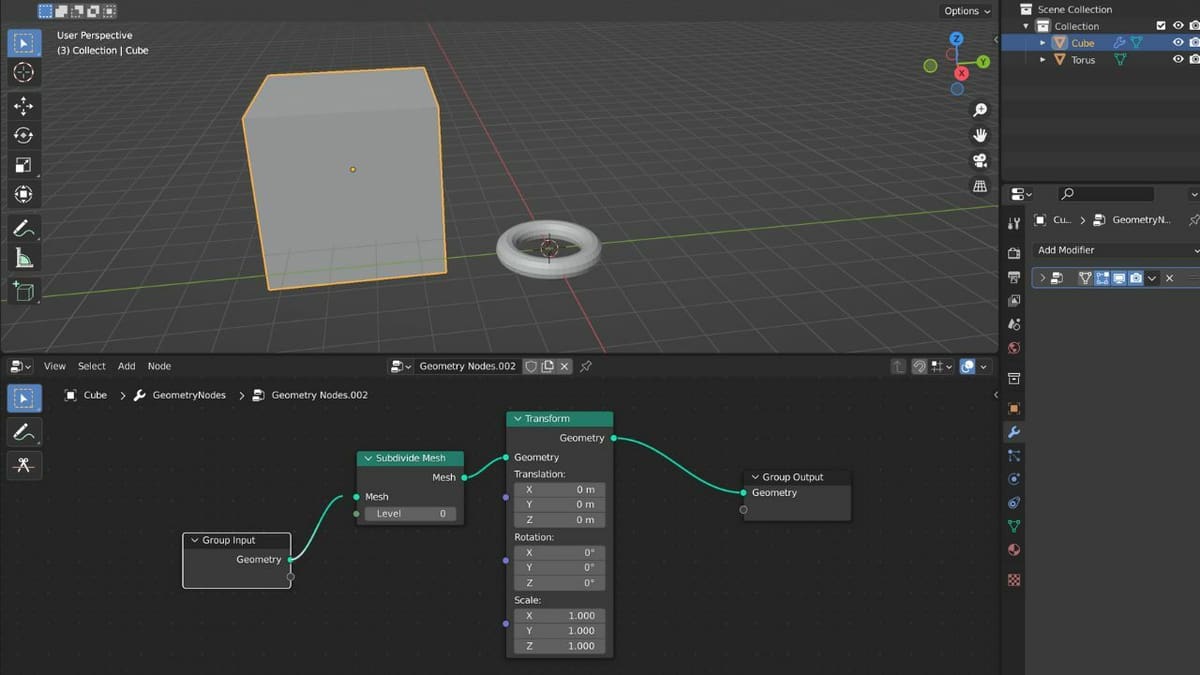This screenshot has height=675, width=1200.
Task: Hide the Torus object in outliner
Action: [1178, 60]
